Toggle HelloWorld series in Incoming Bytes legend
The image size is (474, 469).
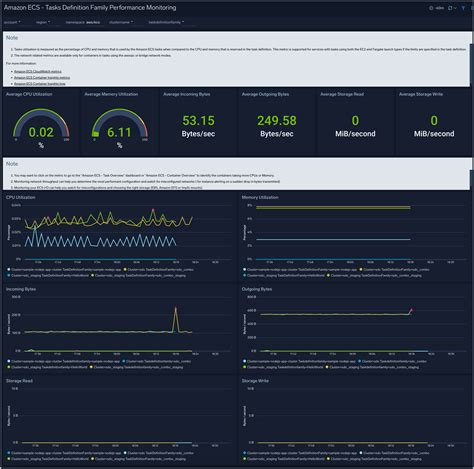coord(47,367)
